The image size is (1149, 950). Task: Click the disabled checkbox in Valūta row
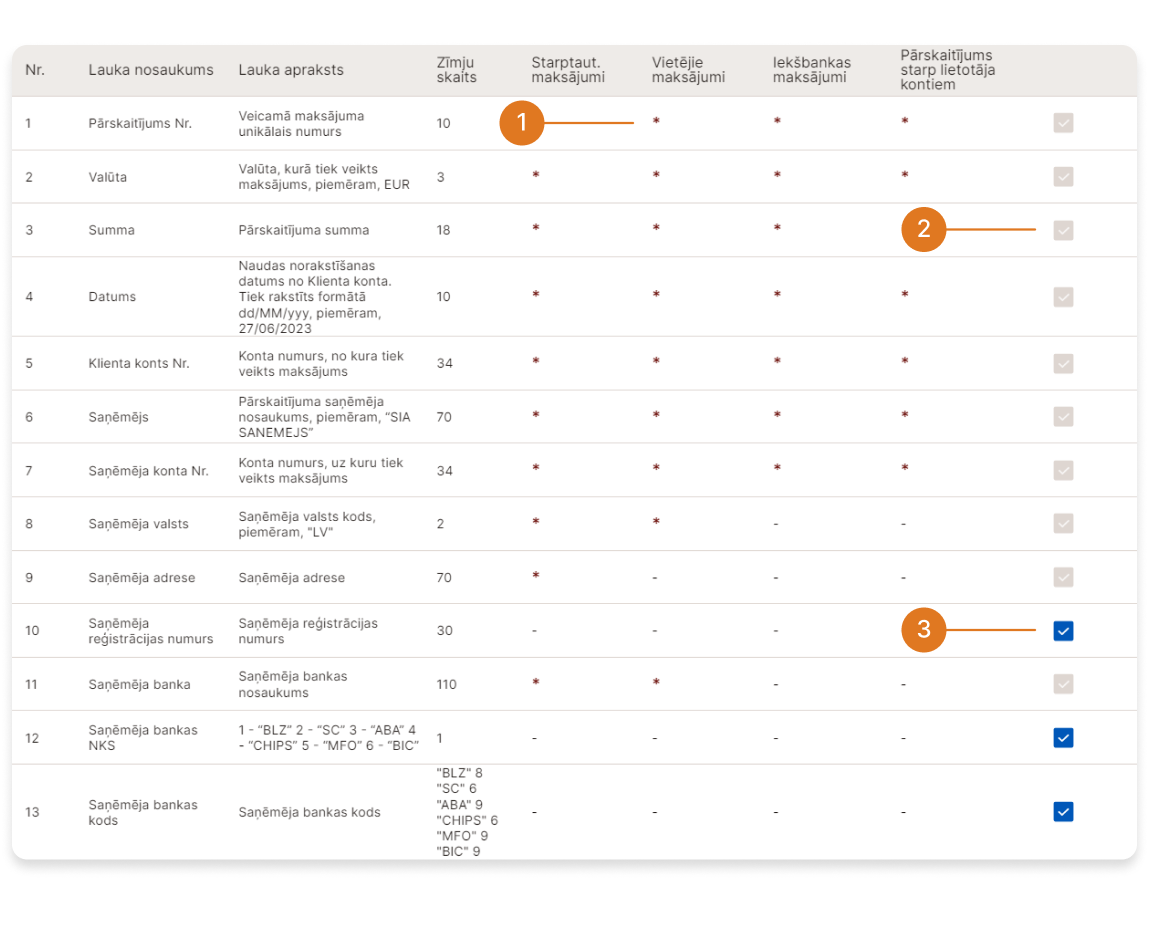pyautogui.click(x=1063, y=176)
